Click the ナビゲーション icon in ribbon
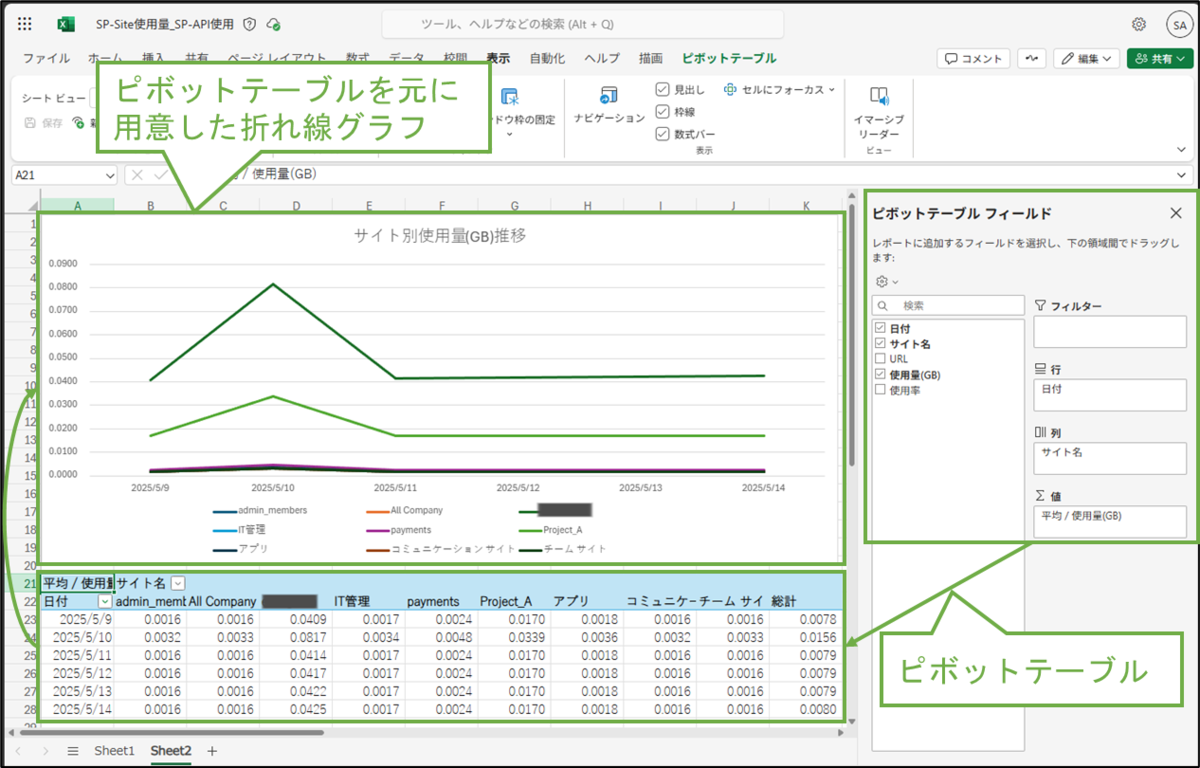Image resolution: width=1200 pixels, height=768 pixels. point(609,96)
